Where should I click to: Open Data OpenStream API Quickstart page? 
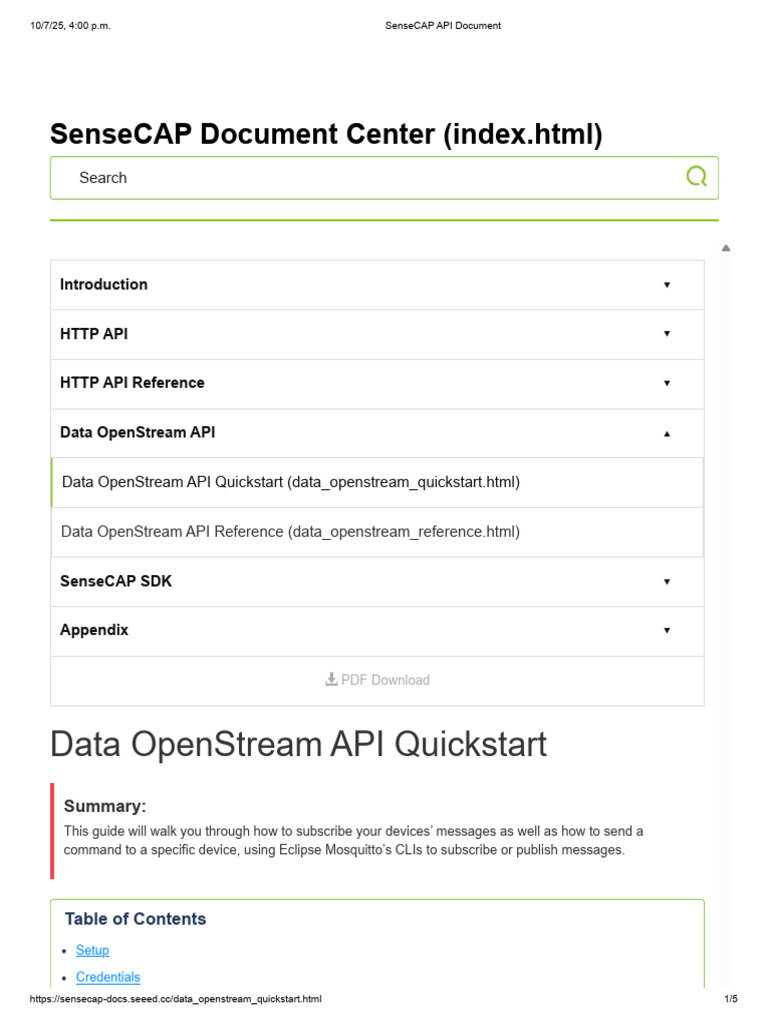[291, 482]
